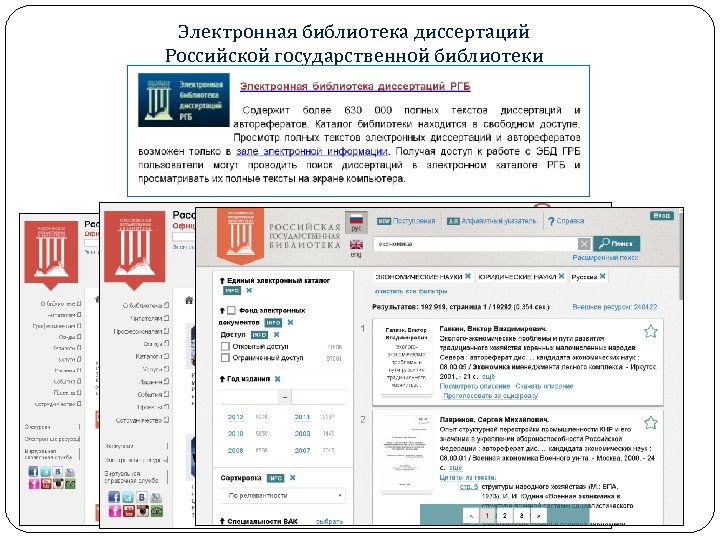This screenshot has height=540, width=720.
Task: Open the Расширенный поиск link
Action: (x=605, y=258)
